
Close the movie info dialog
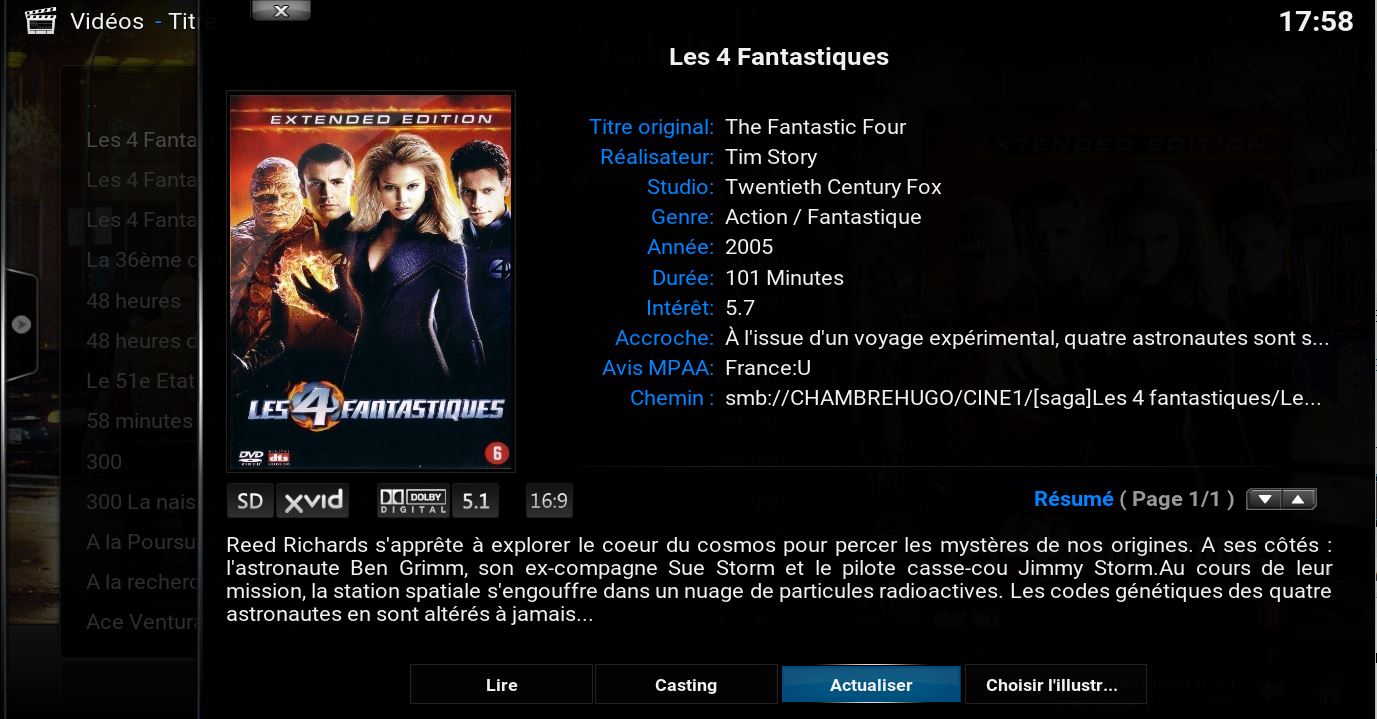(281, 11)
